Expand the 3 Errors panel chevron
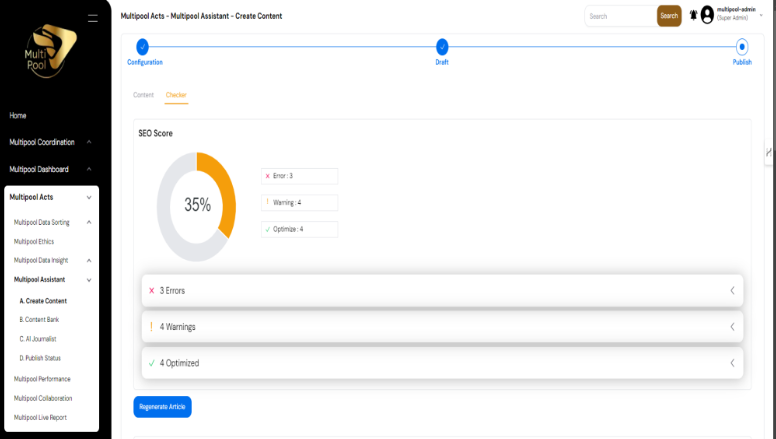The image size is (776, 439). [732, 291]
